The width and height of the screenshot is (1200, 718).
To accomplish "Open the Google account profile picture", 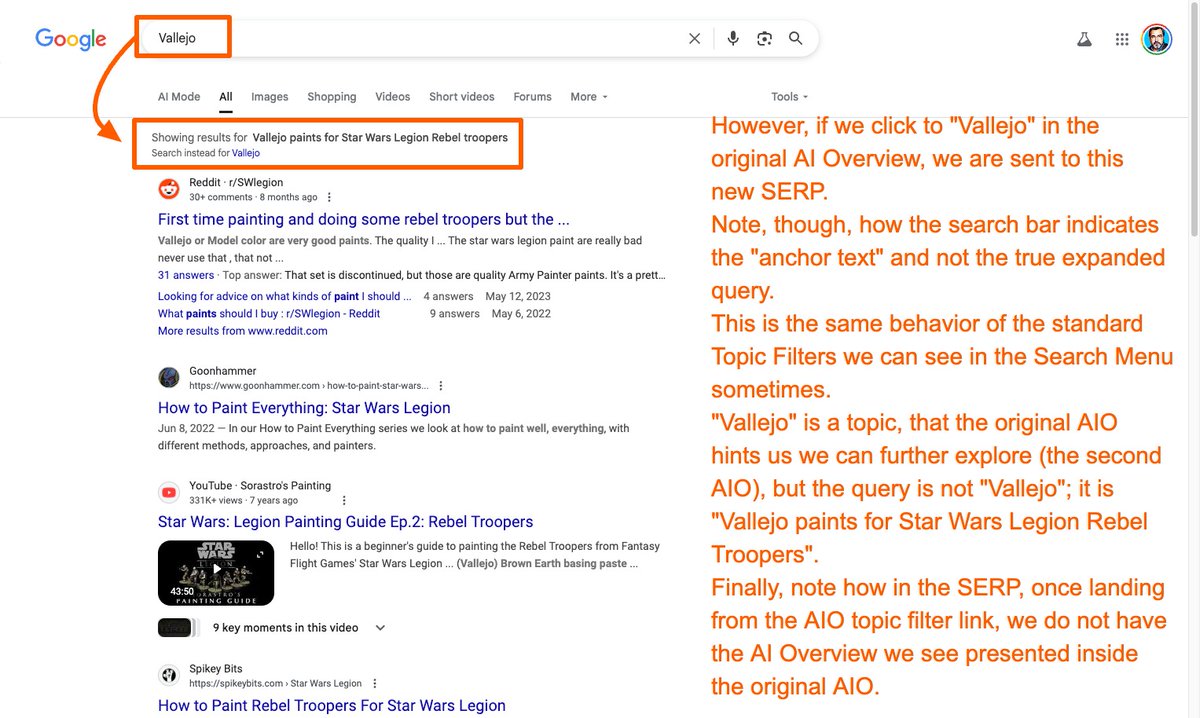I will tap(1157, 39).
